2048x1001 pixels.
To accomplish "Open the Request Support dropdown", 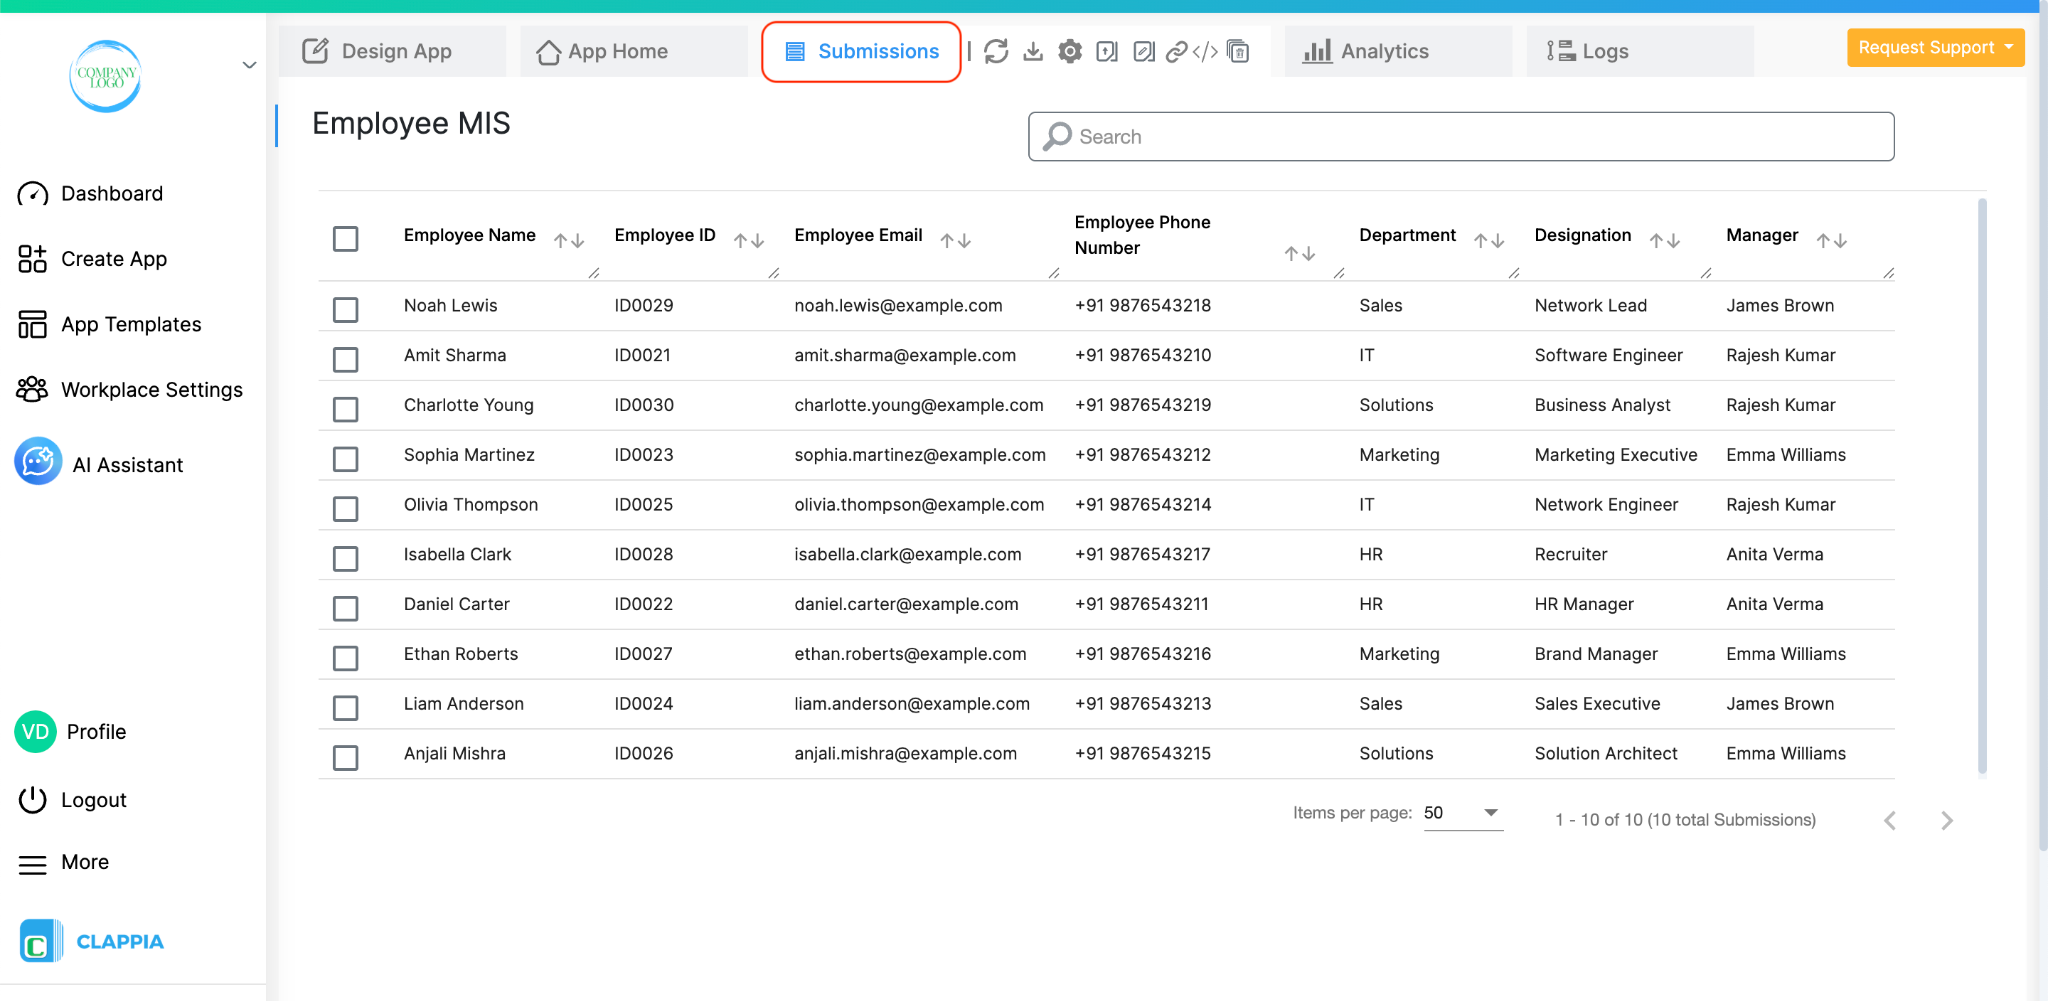I will pos(1935,48).
